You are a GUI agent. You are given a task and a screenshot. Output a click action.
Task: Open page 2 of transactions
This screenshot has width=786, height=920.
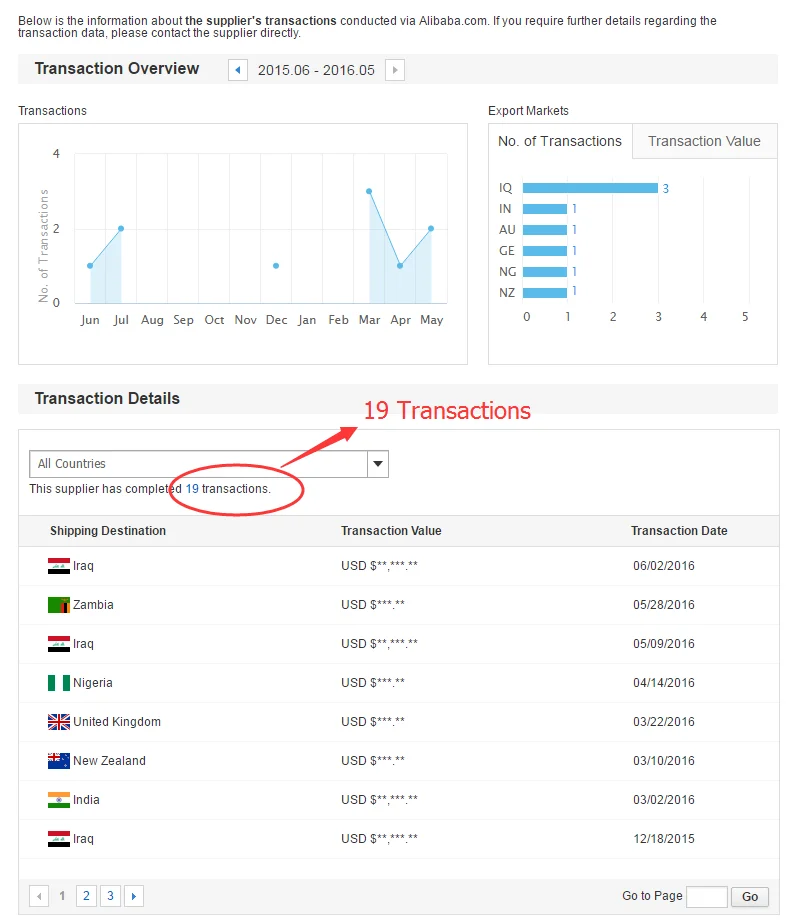pyautogui.click(x=87, y=896)
